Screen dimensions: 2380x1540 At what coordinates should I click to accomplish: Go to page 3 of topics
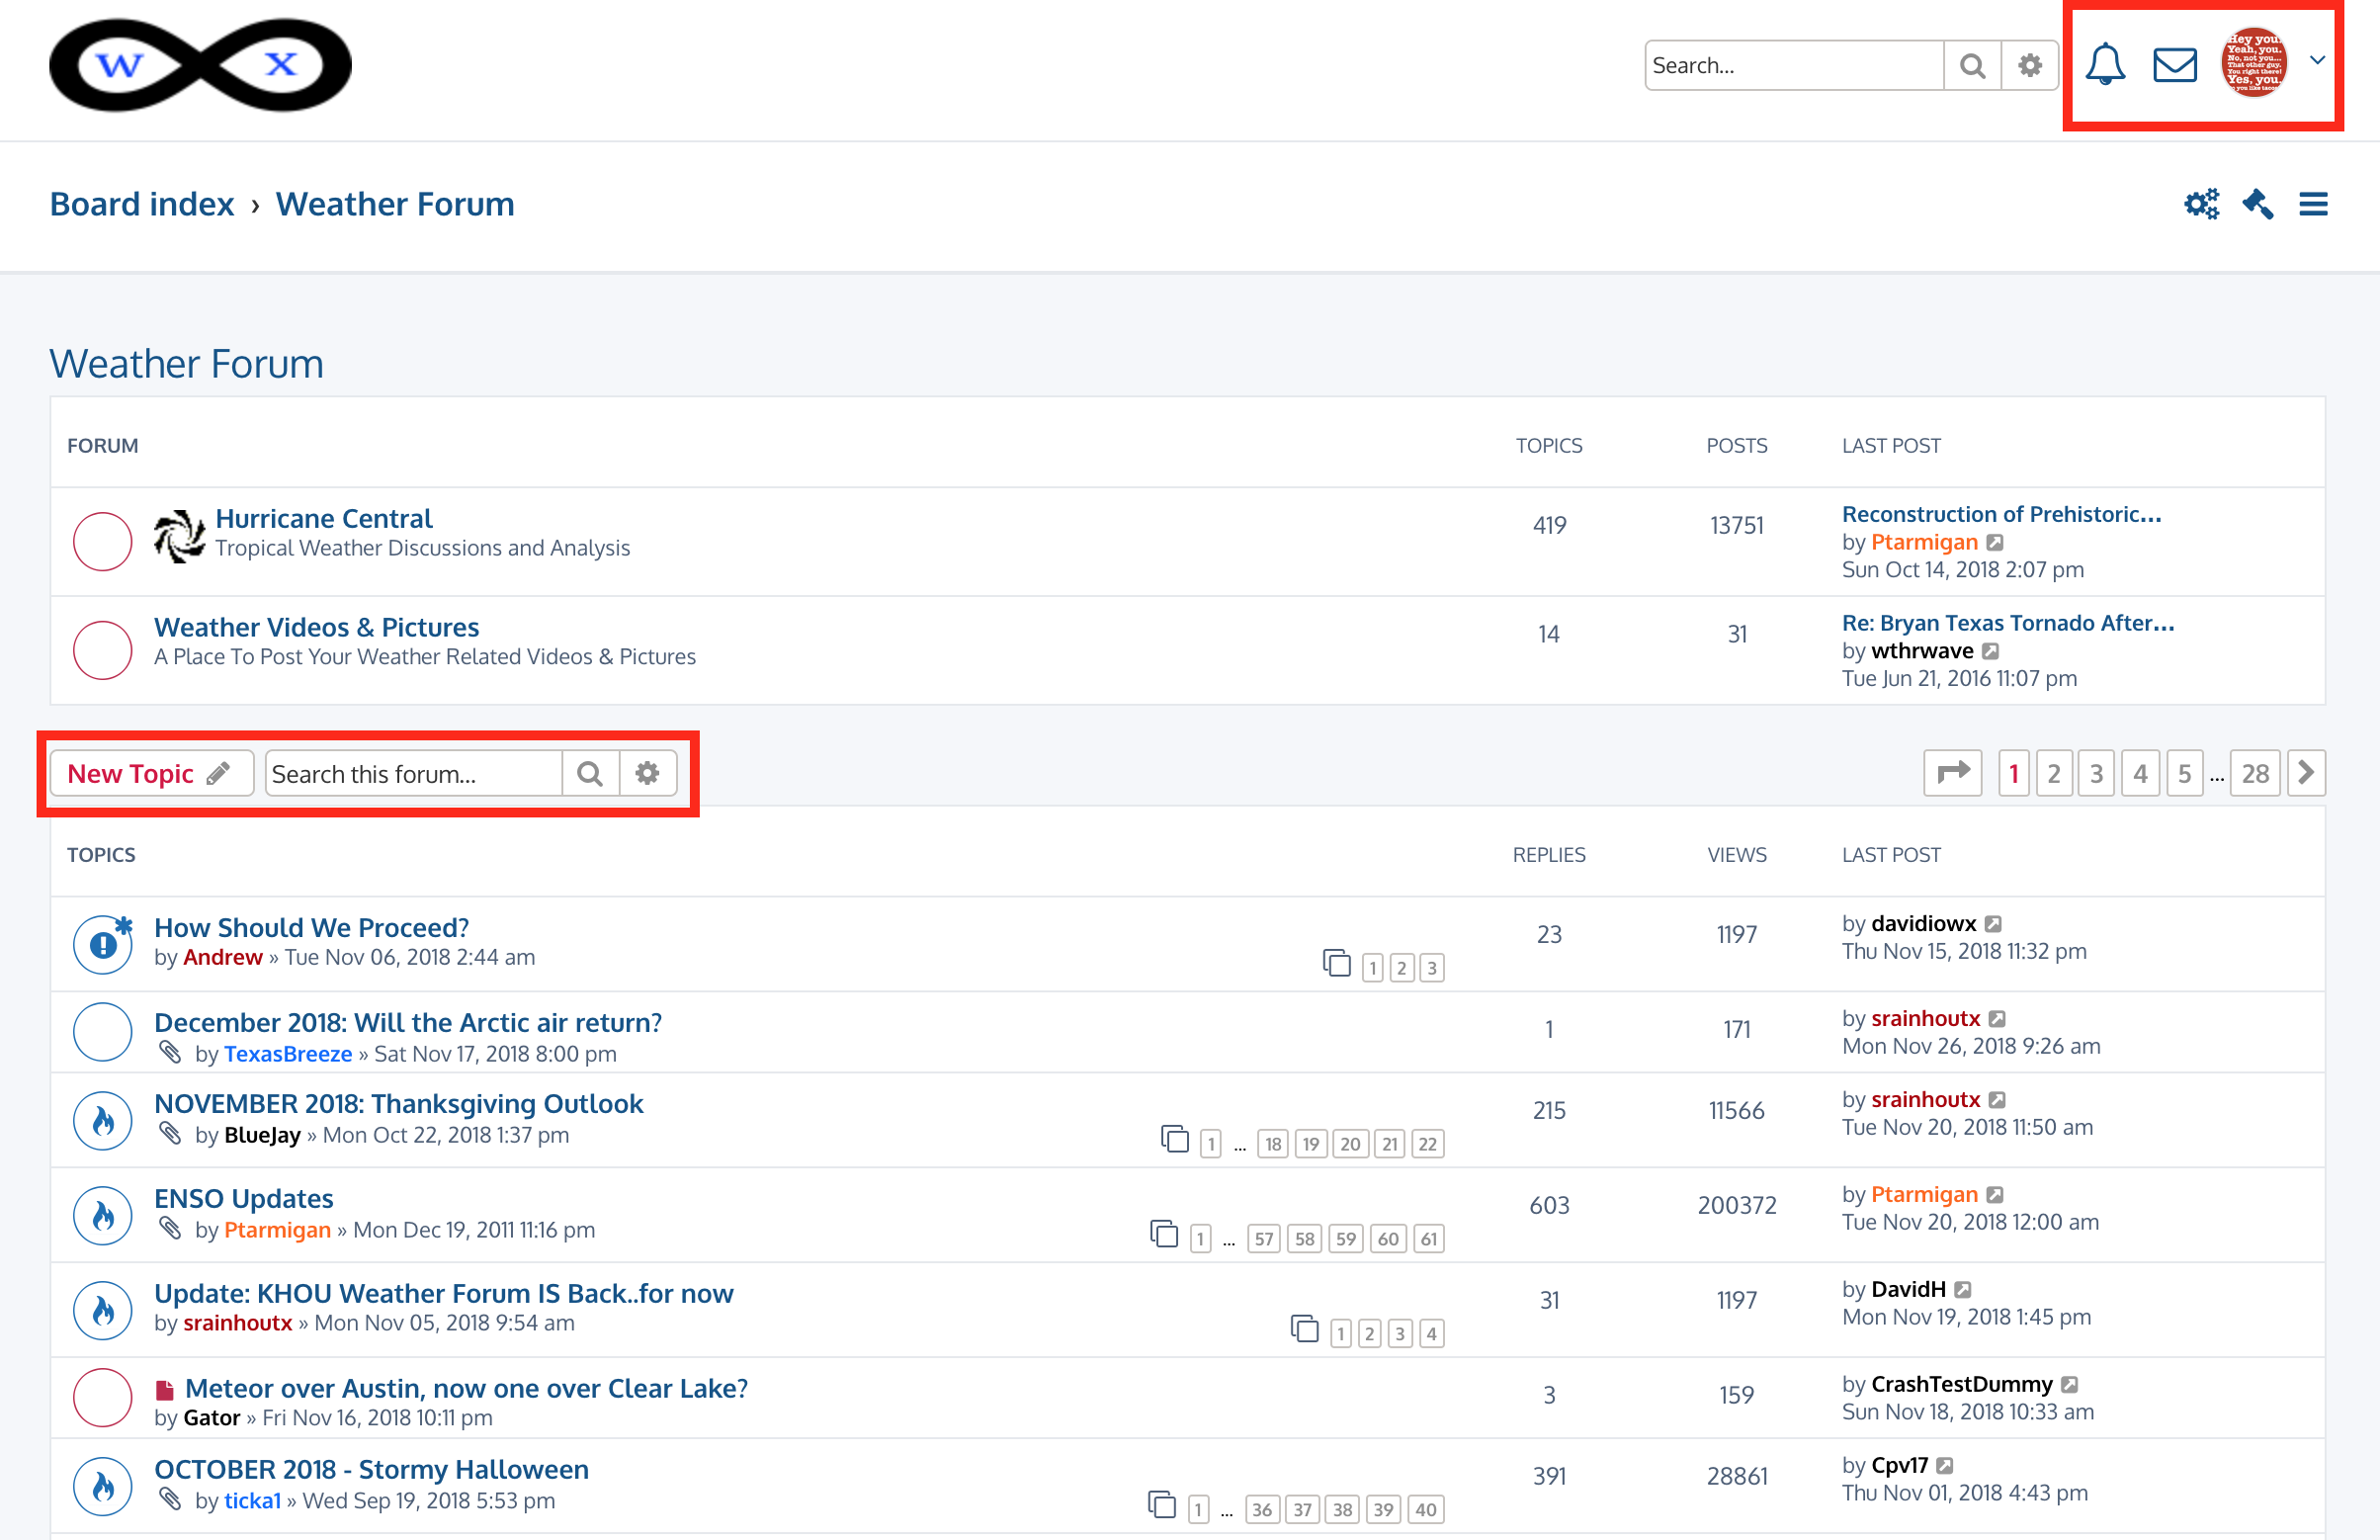2096,774
